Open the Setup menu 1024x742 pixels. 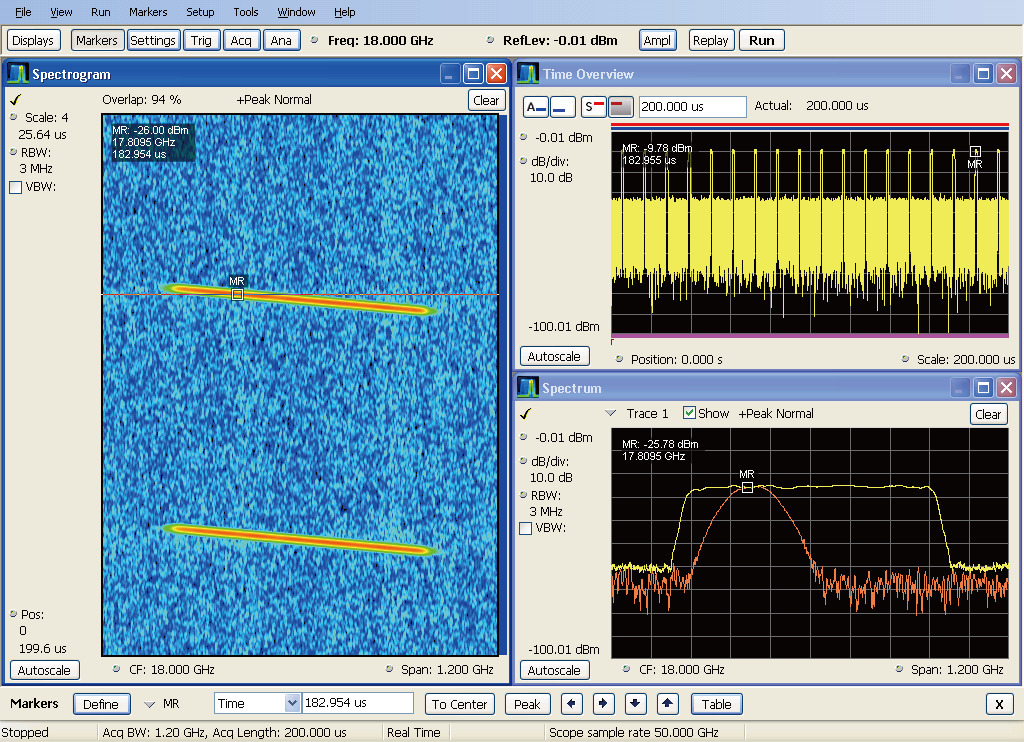coord(200,12)
